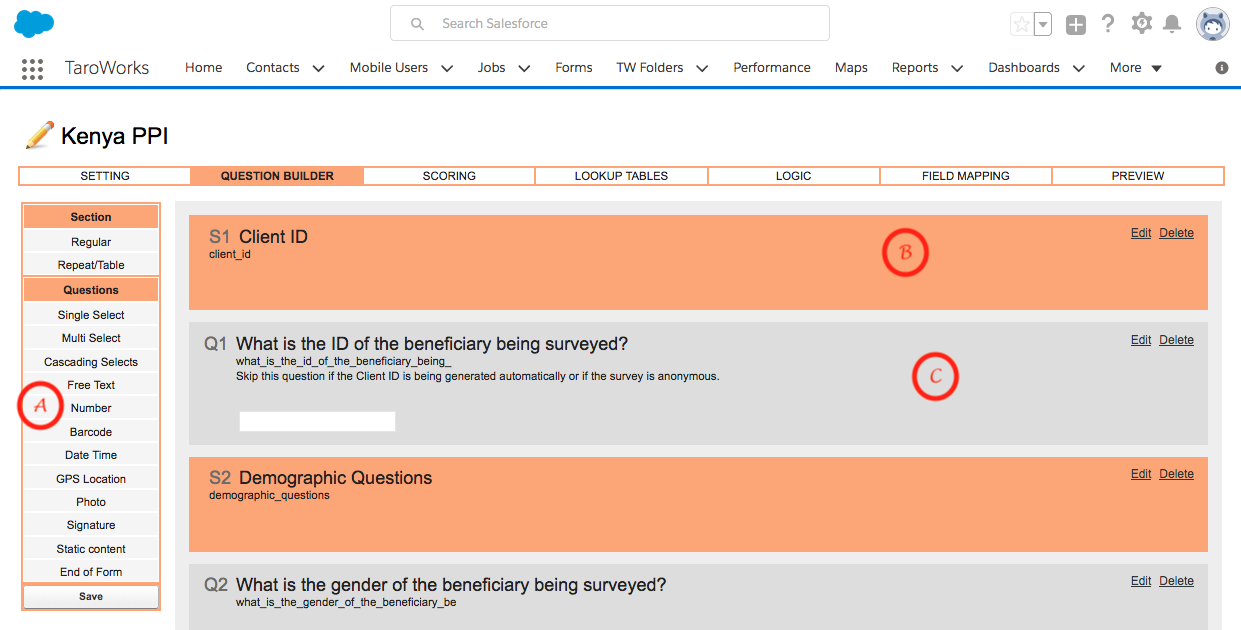
Task: Click the favorites star icon
Action: (1021, 24)
